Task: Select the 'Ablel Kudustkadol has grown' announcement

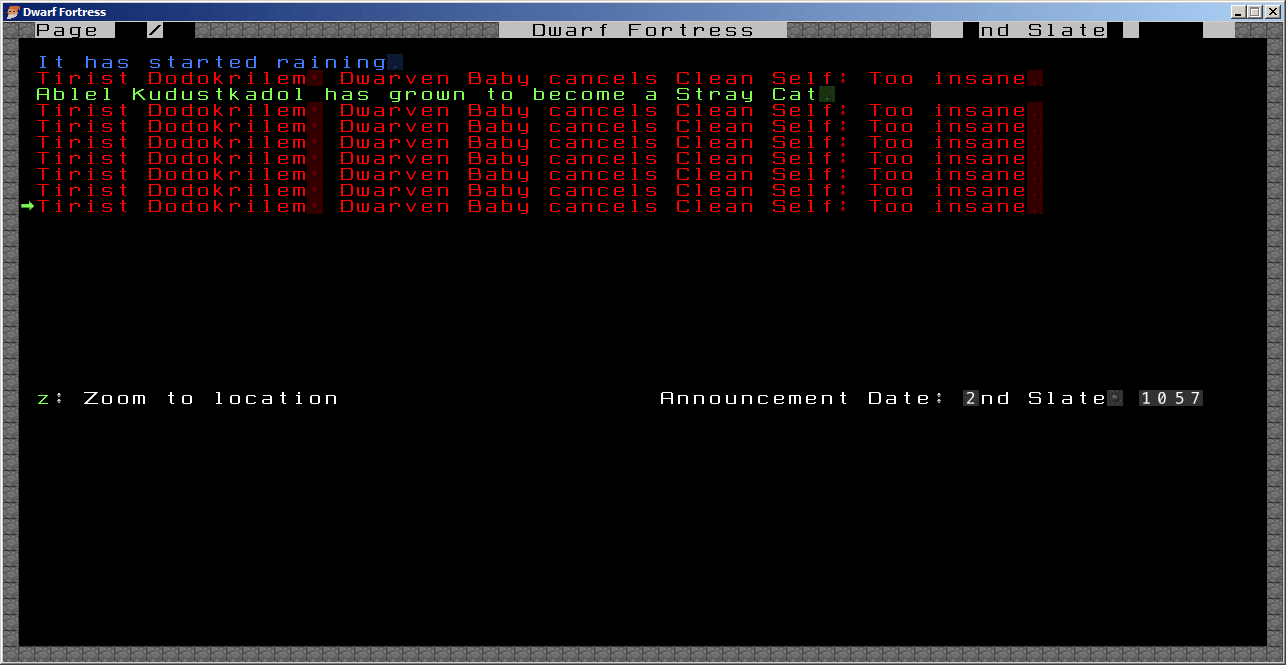Action: click(x=435, y=95)
